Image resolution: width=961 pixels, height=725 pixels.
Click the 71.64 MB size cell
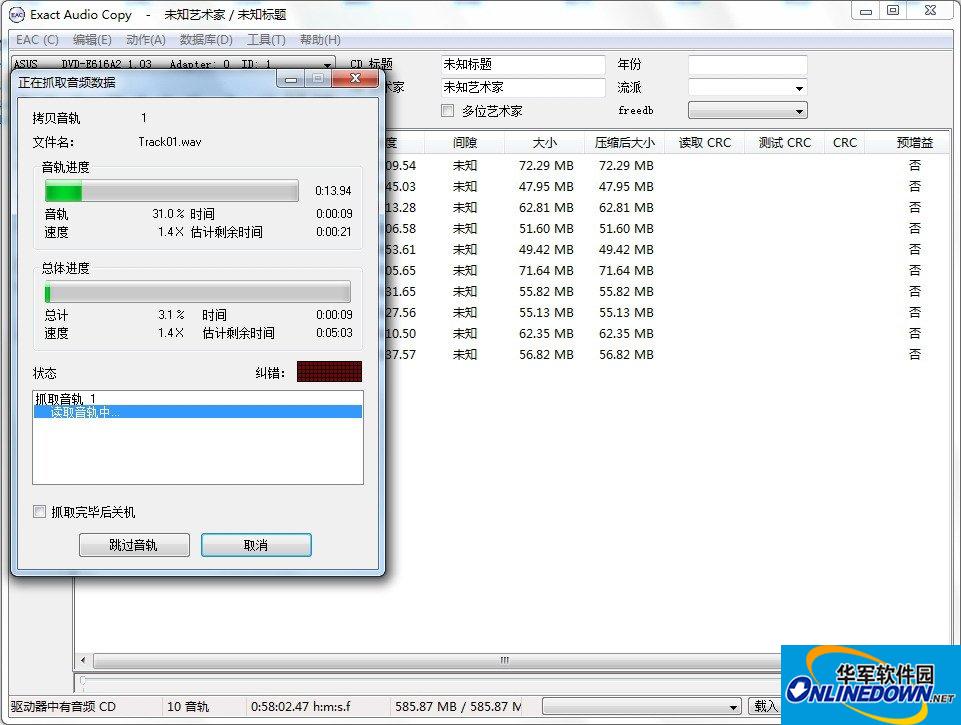546,270
